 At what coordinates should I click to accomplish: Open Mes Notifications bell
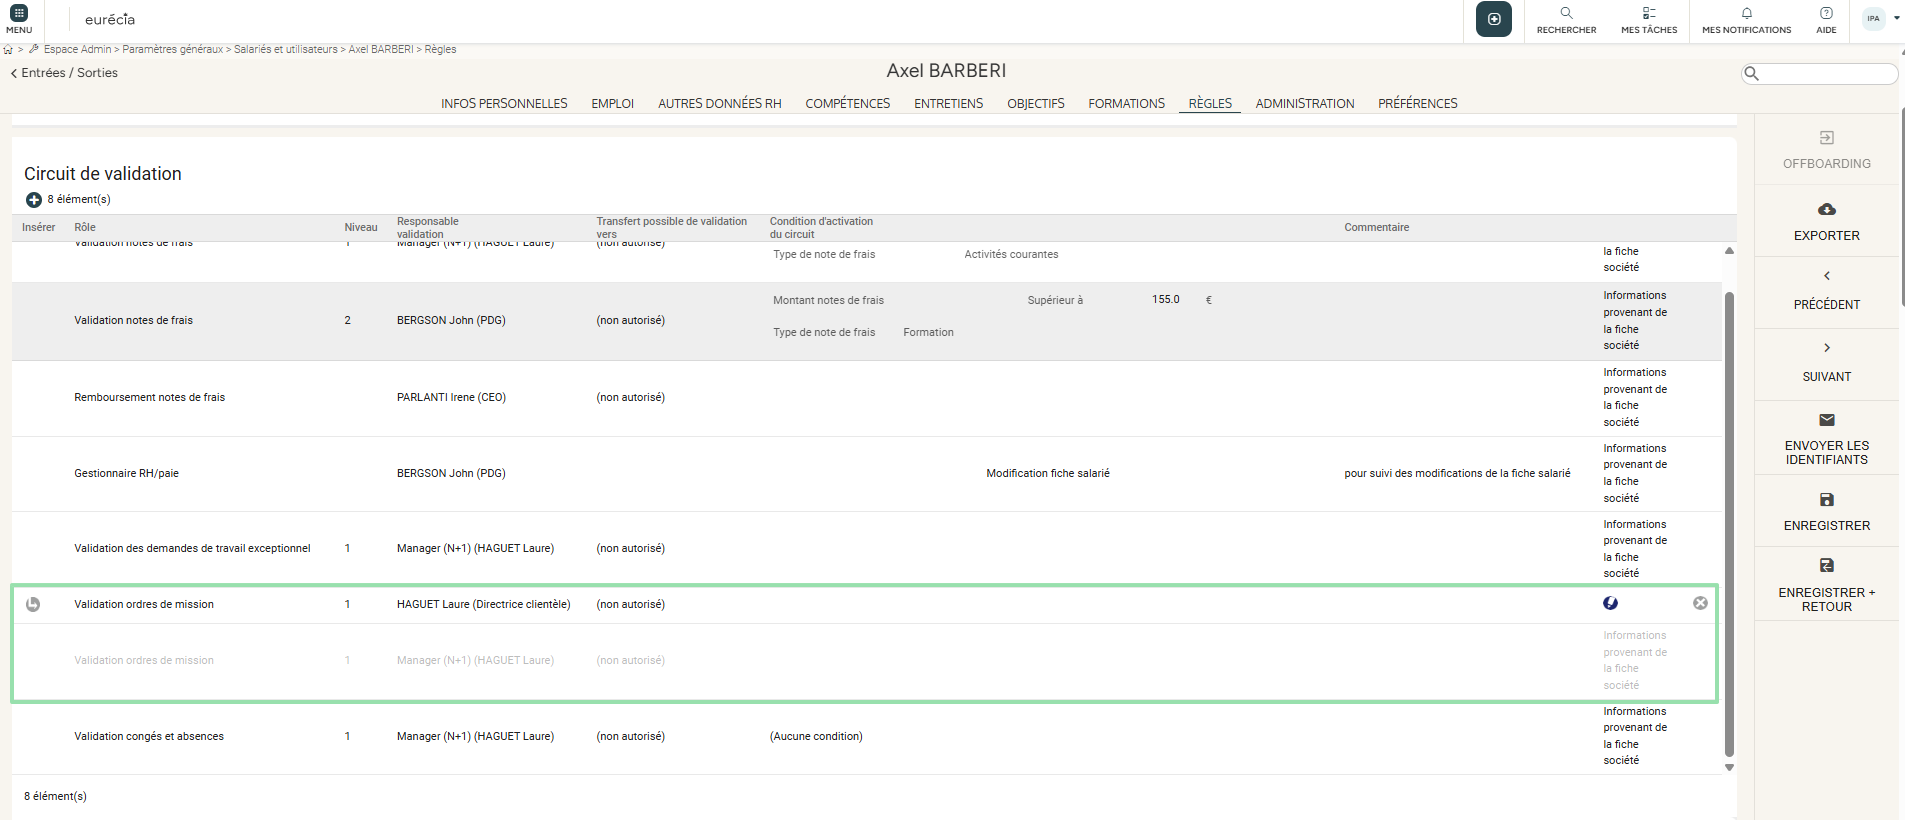click(x=1746, y=14)
